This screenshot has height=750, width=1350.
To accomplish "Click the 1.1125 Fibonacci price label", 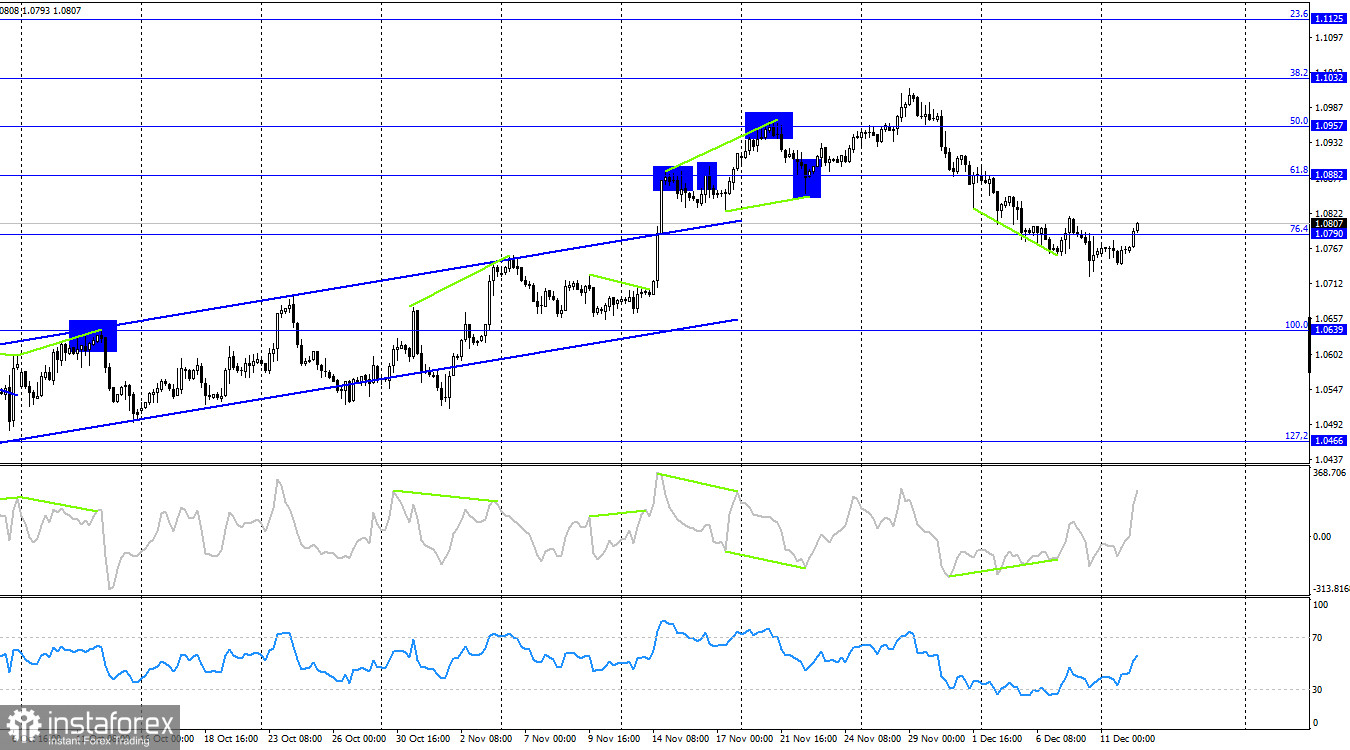I will (x=1329, y=19).
